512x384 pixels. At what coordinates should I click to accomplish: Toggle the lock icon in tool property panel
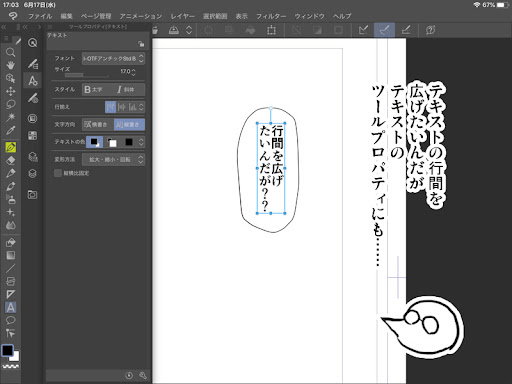pyautogui.click(x=141, y=44)
